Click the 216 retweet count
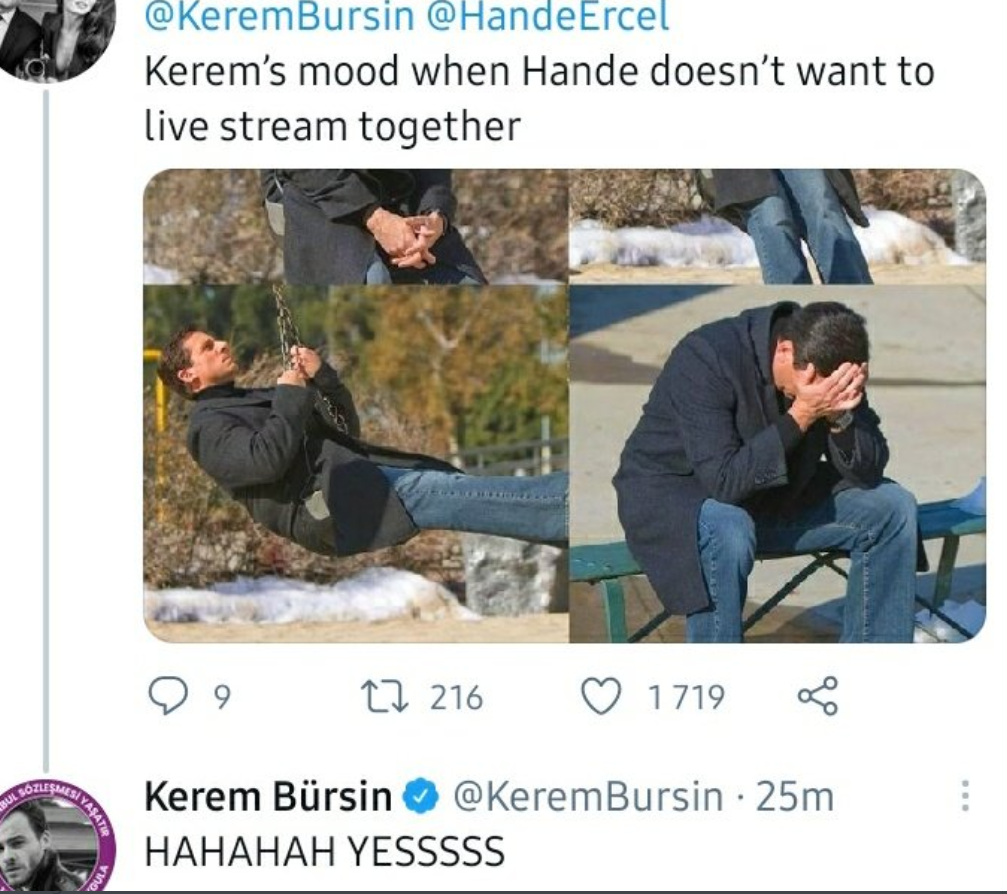1007x894 pixels. (456, 697)
